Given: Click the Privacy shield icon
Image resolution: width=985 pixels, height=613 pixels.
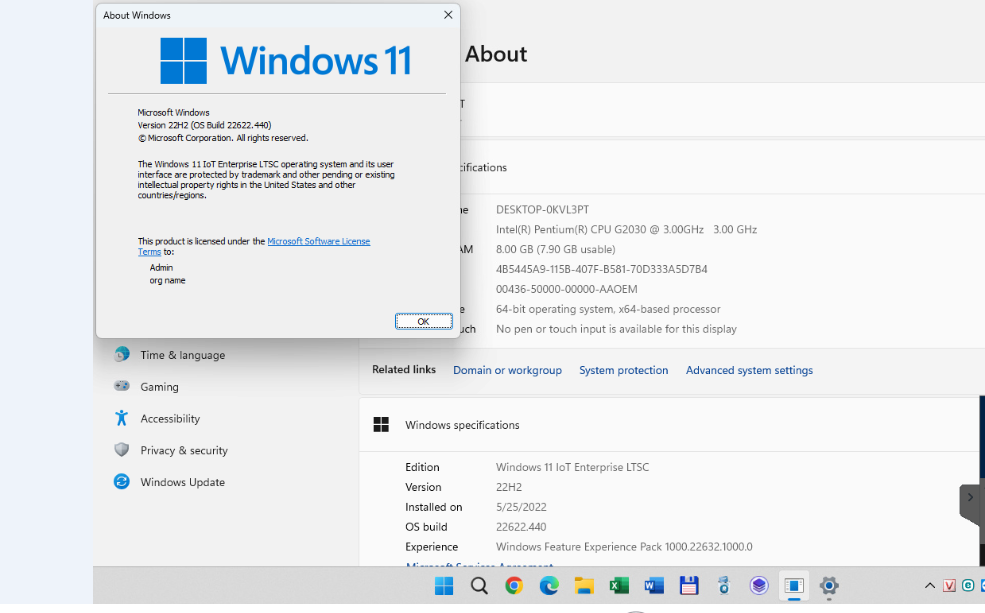Looking at the screenshot, I should (122, 450).
